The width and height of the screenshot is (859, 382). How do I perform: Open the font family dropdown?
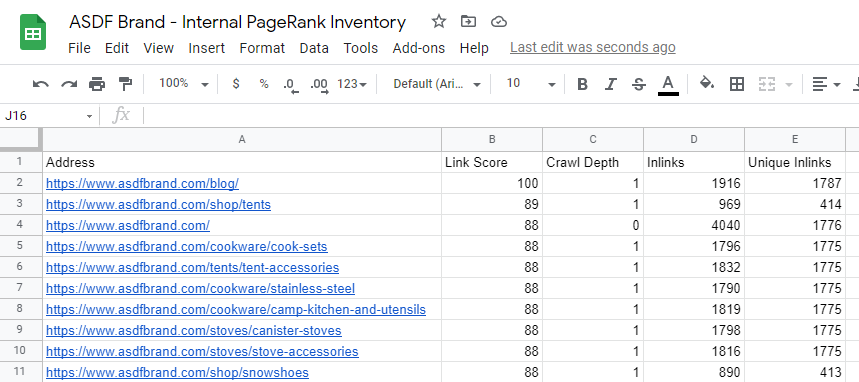[437, 84]
